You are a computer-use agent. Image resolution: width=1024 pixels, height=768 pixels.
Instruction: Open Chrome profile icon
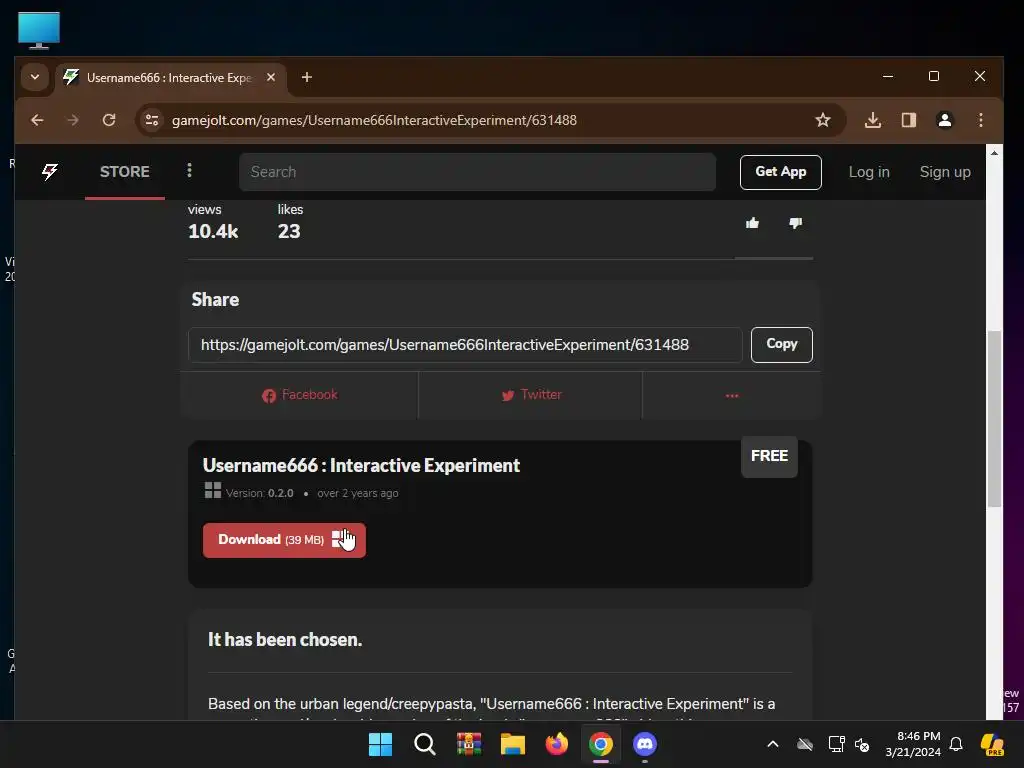point(944,120)
